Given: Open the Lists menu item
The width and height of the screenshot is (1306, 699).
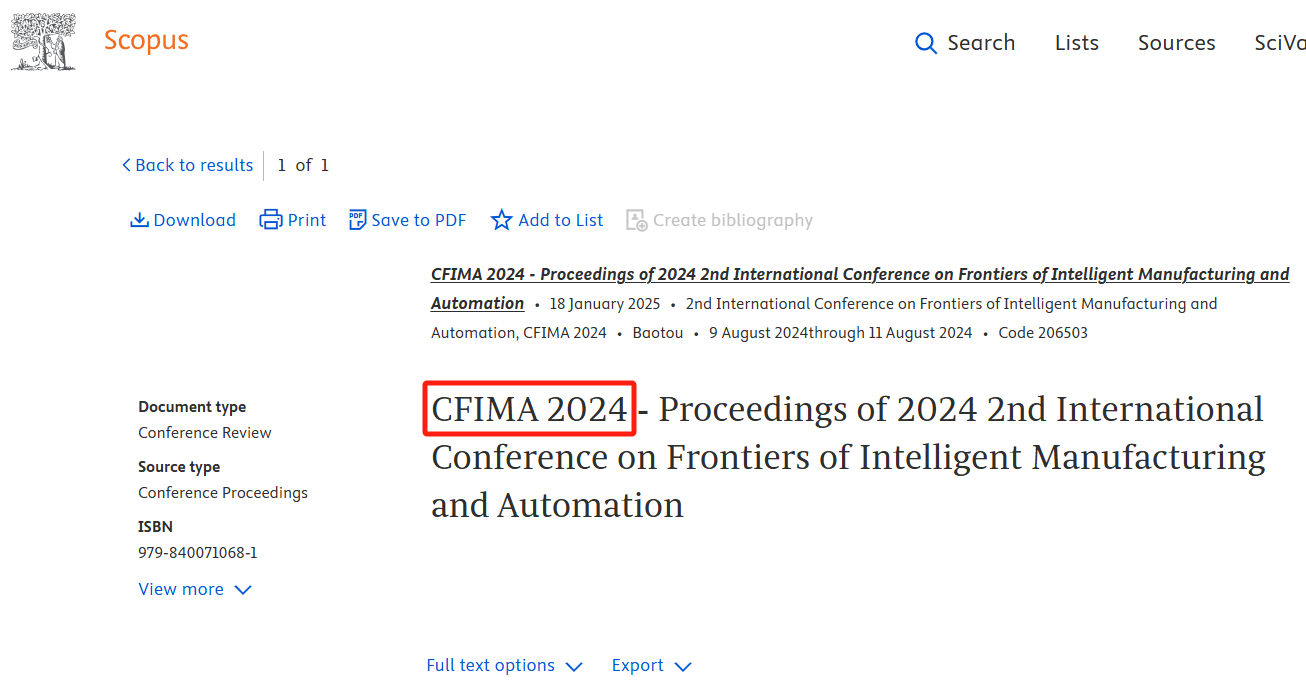Looking at the screenshot, I should [x=1077, y=43].
